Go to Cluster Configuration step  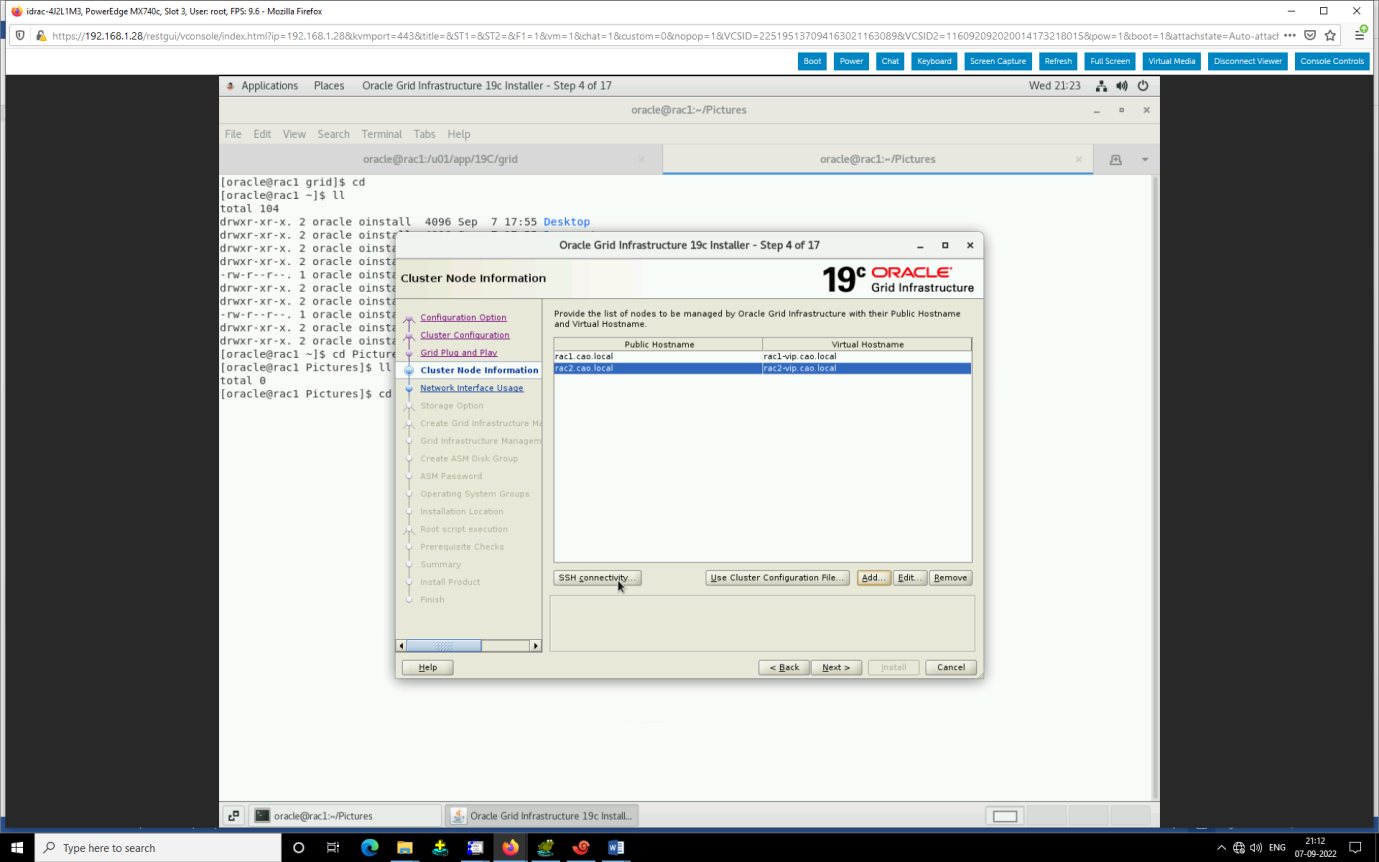click(x=465, y=335)
